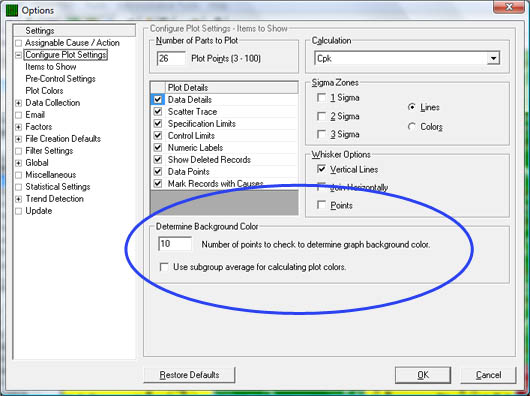Open Items to Show subsection
This screenshot has height=396, width=530.
click(51, 67)
